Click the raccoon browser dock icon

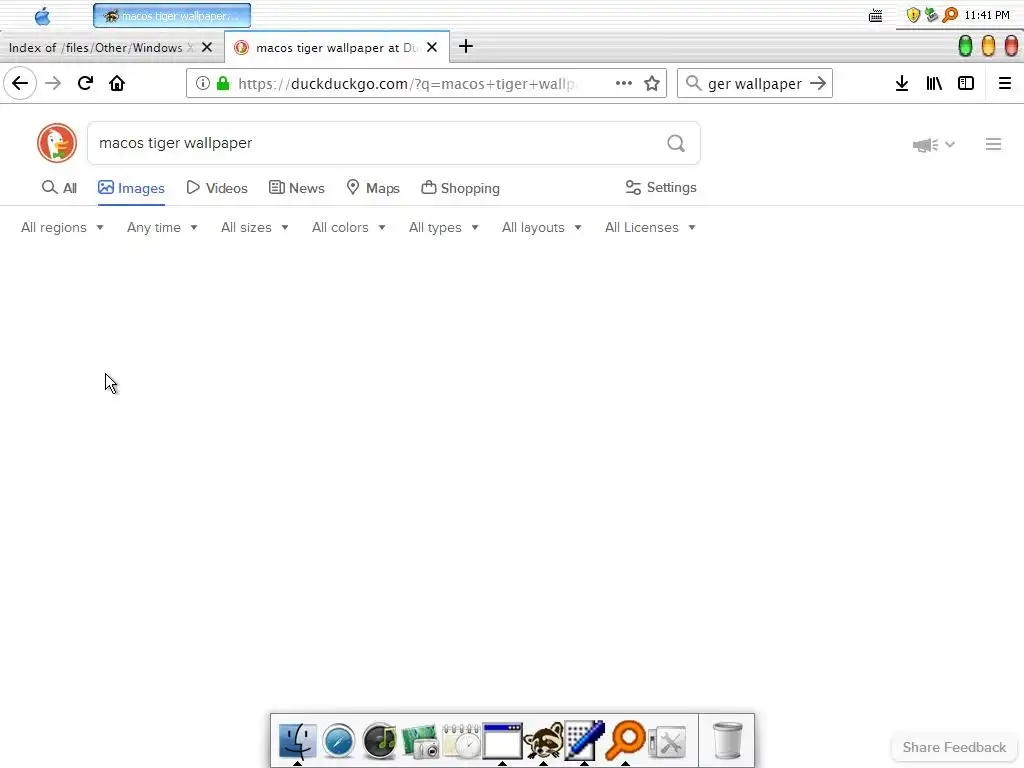click(x=543, y=741)
